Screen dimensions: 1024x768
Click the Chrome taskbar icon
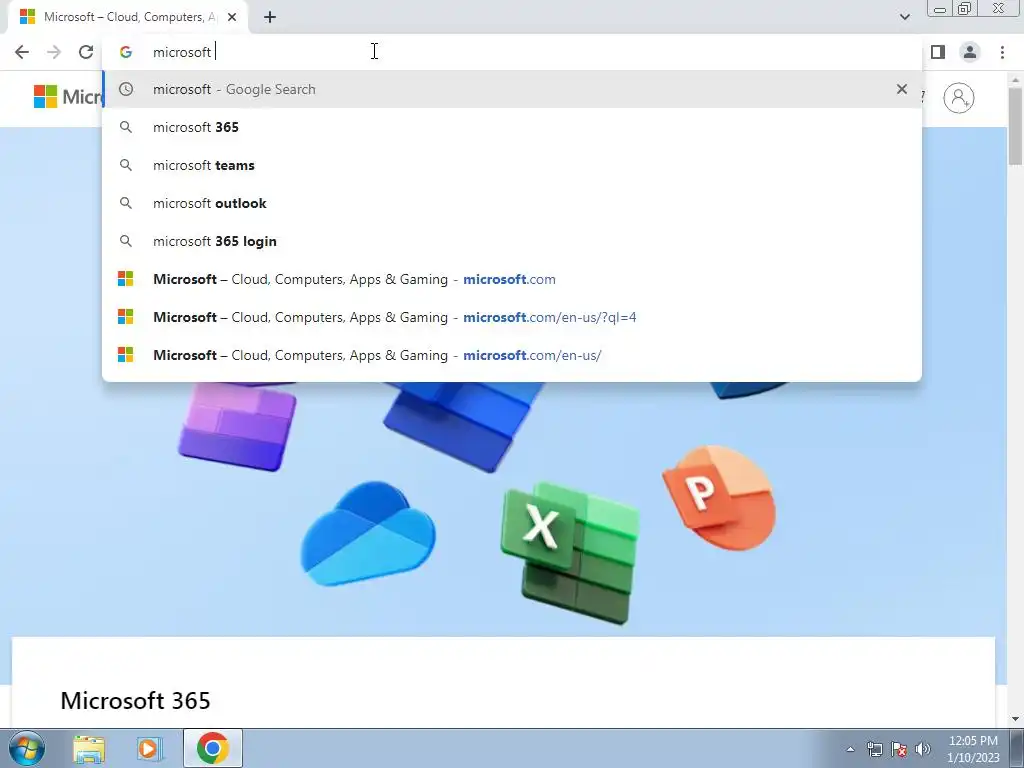pos(212,748)
